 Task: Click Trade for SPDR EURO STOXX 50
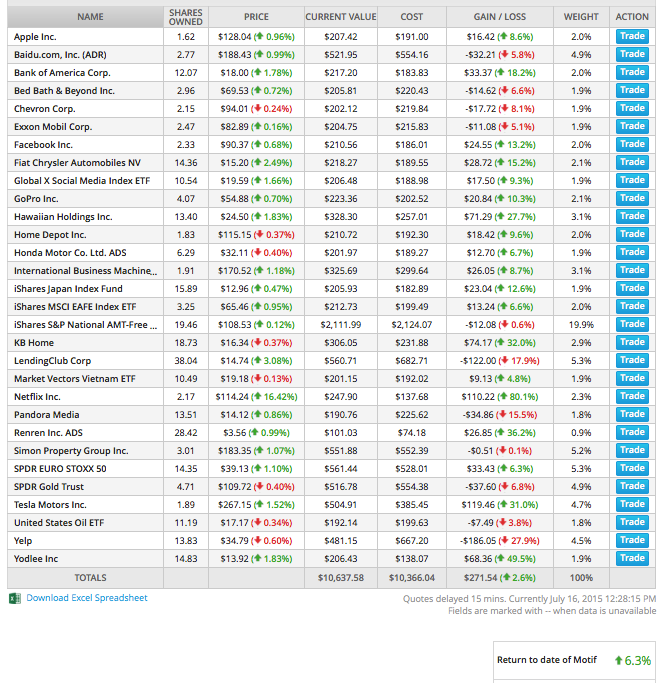[632, 468]
